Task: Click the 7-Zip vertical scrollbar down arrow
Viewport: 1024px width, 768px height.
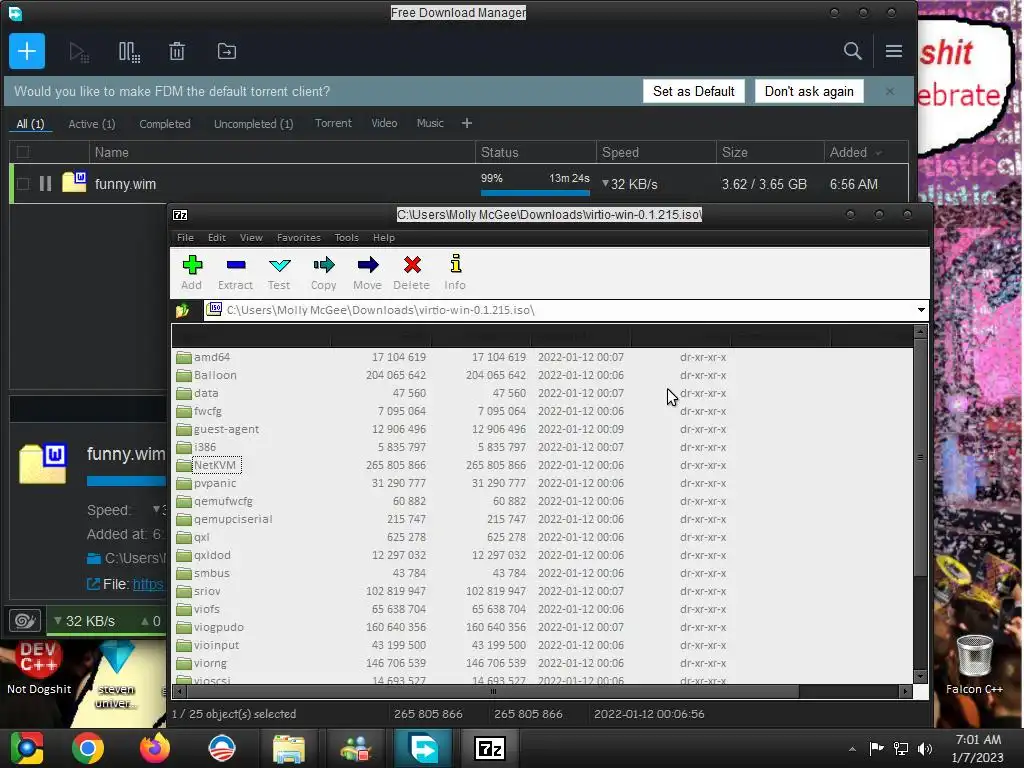Action: pyautogui.click(x=920, y=676)
